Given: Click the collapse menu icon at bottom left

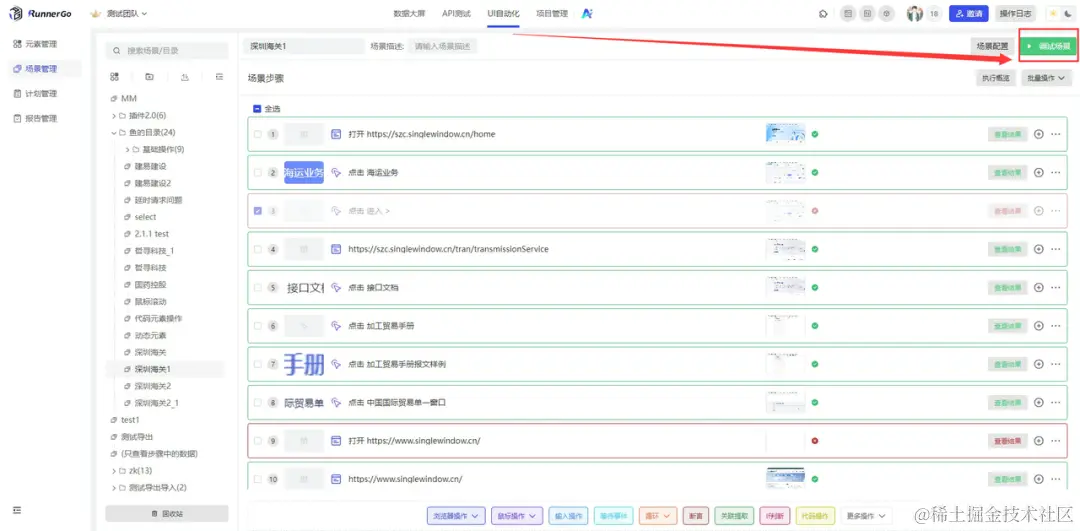Looking at the screenshot, I should point(17,510).
